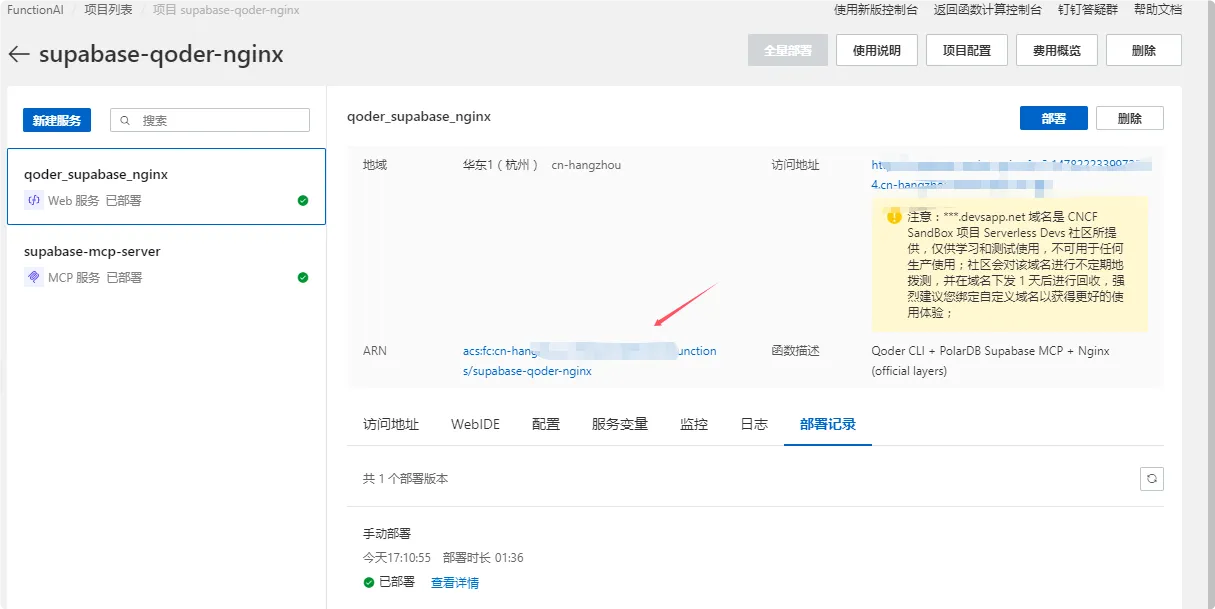Switch to the WebIDE tab
1215x609 pixels.
474,423
